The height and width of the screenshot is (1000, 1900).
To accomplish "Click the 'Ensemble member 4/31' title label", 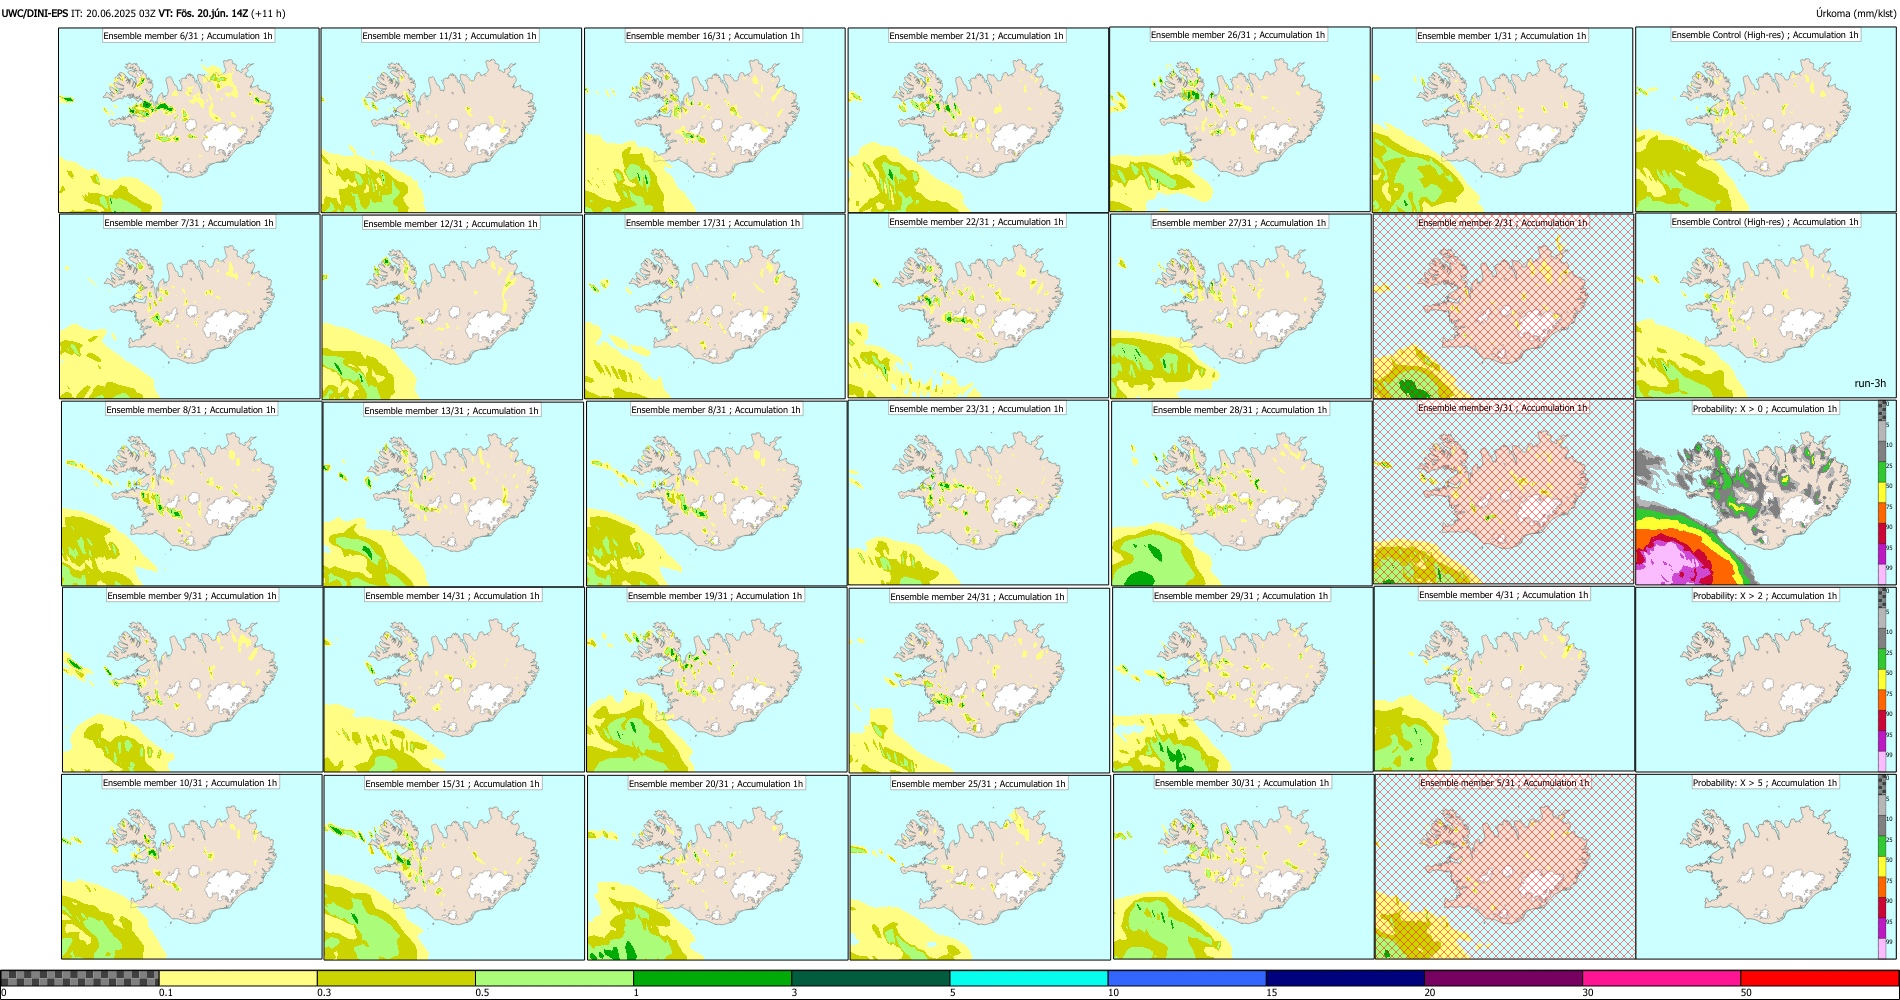I will coord(1504,595).
